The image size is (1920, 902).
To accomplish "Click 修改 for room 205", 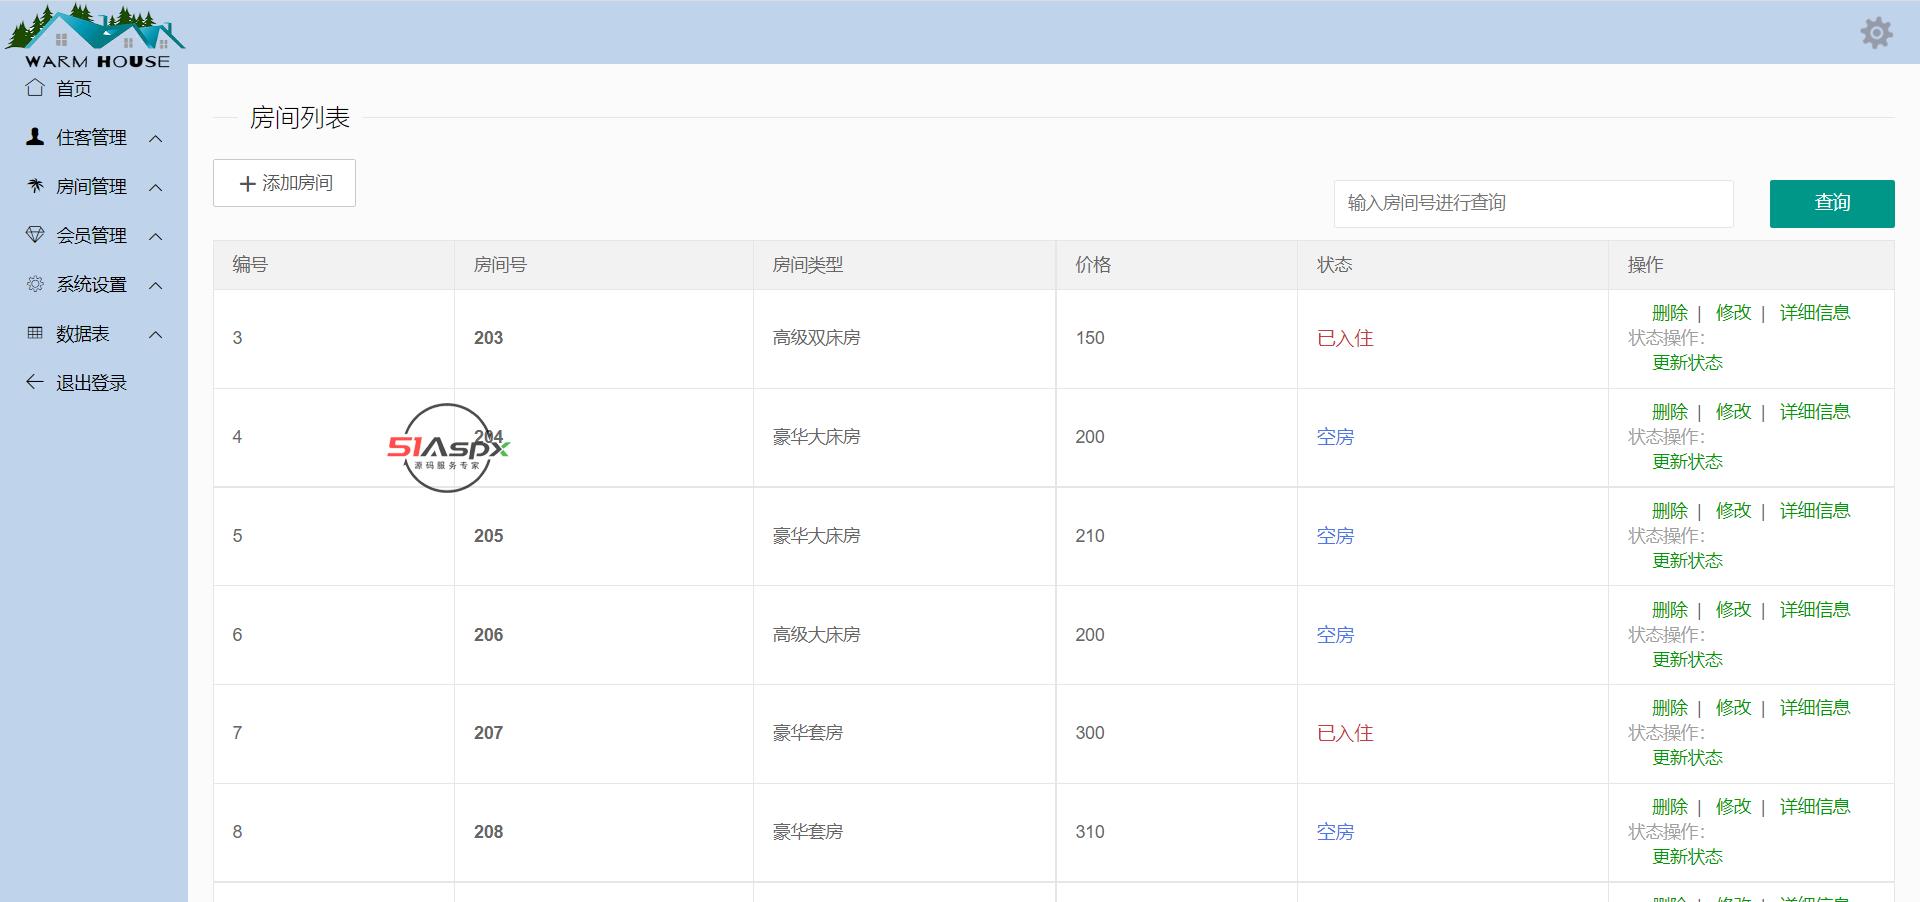I will coord(1734,511).
